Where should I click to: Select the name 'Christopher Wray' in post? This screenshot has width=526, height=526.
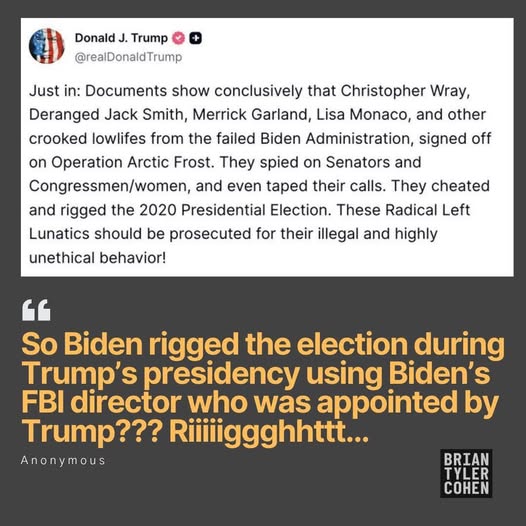(x=404, y=91)
